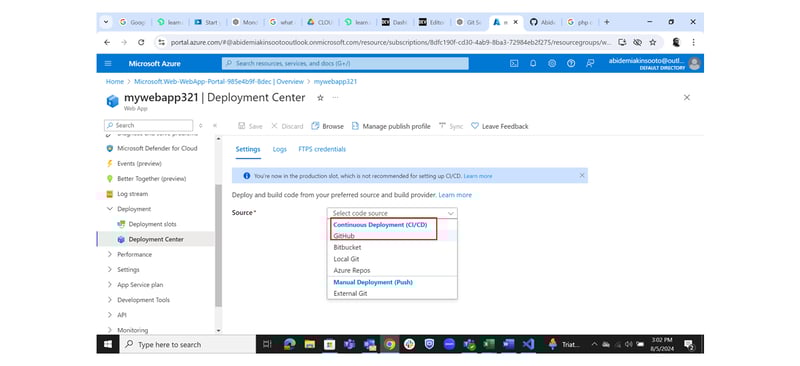This screenshot has height=366, width=800.
Task: Open Cloud Shell from the Azure header
Action: tap(514, 63)
